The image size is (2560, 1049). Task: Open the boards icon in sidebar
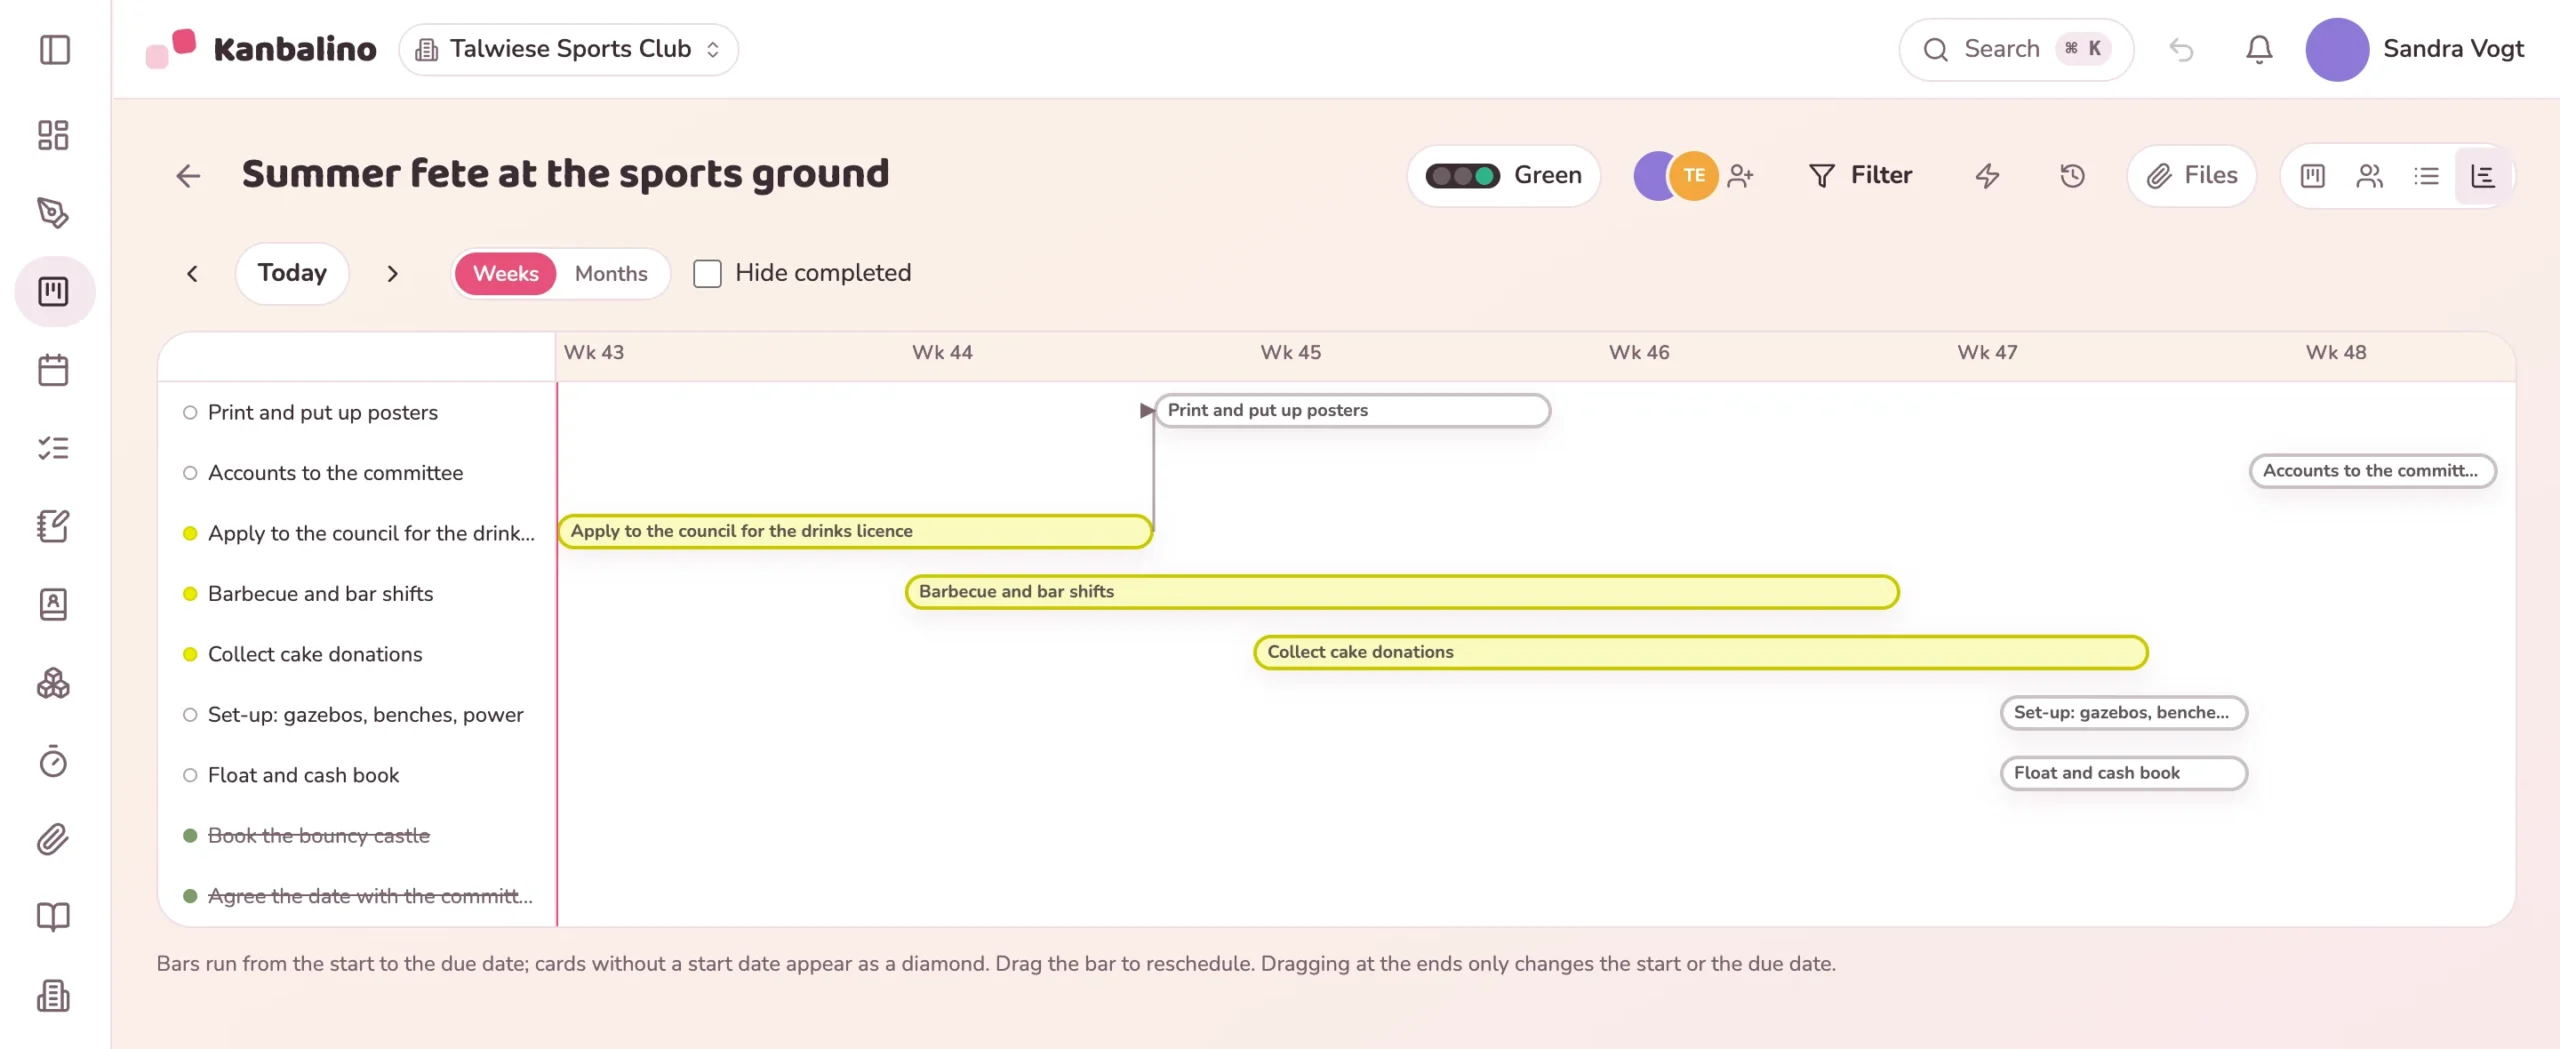point(53,291)
